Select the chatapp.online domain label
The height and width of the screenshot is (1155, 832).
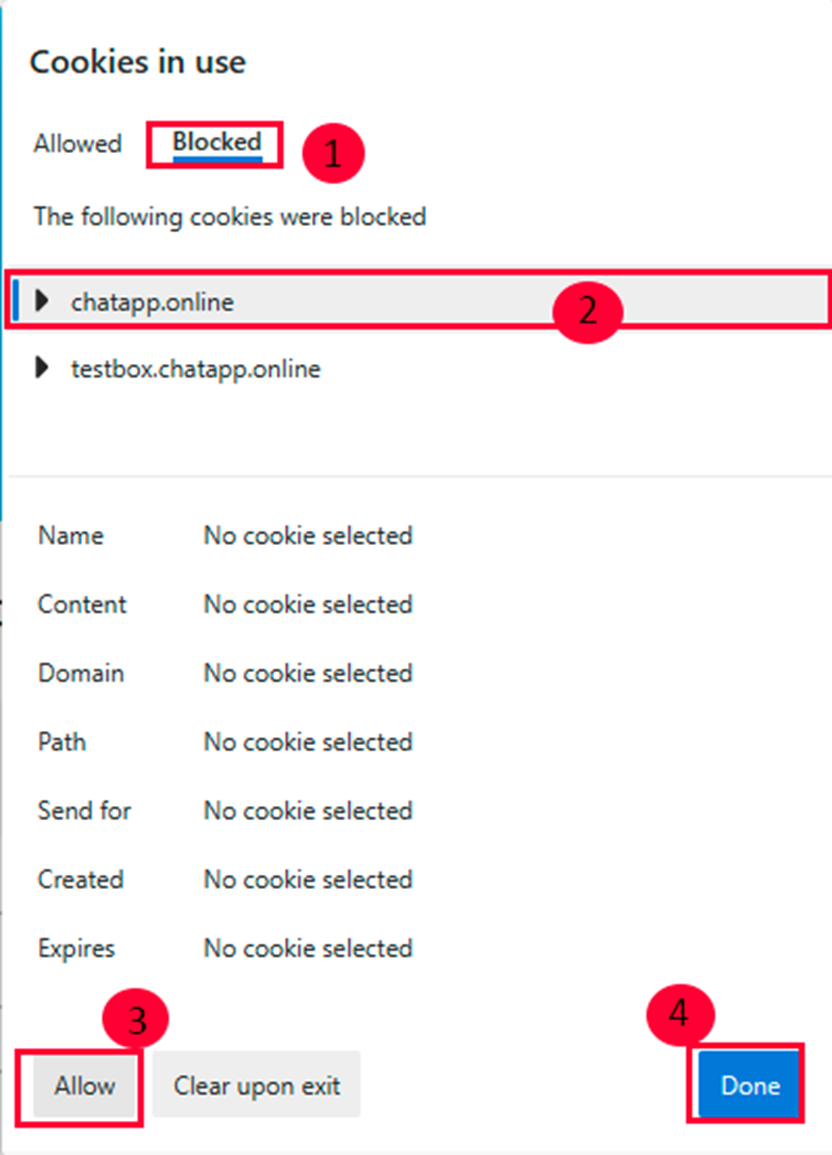[152, 302]
